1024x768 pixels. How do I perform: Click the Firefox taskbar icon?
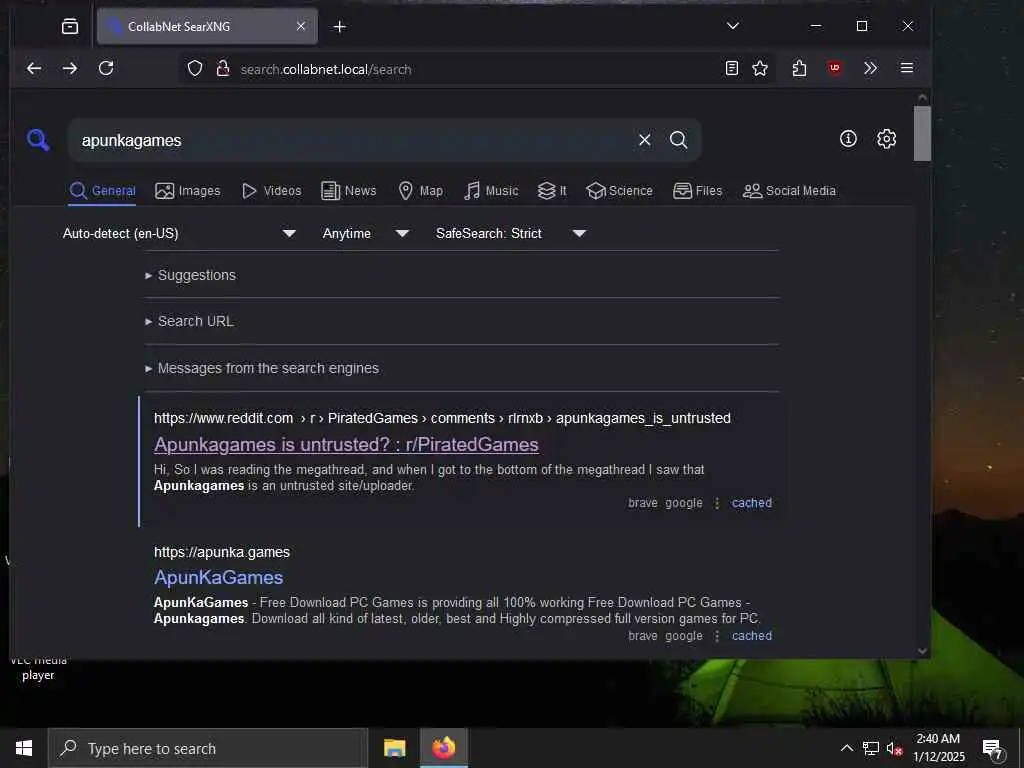click(443, 748)
